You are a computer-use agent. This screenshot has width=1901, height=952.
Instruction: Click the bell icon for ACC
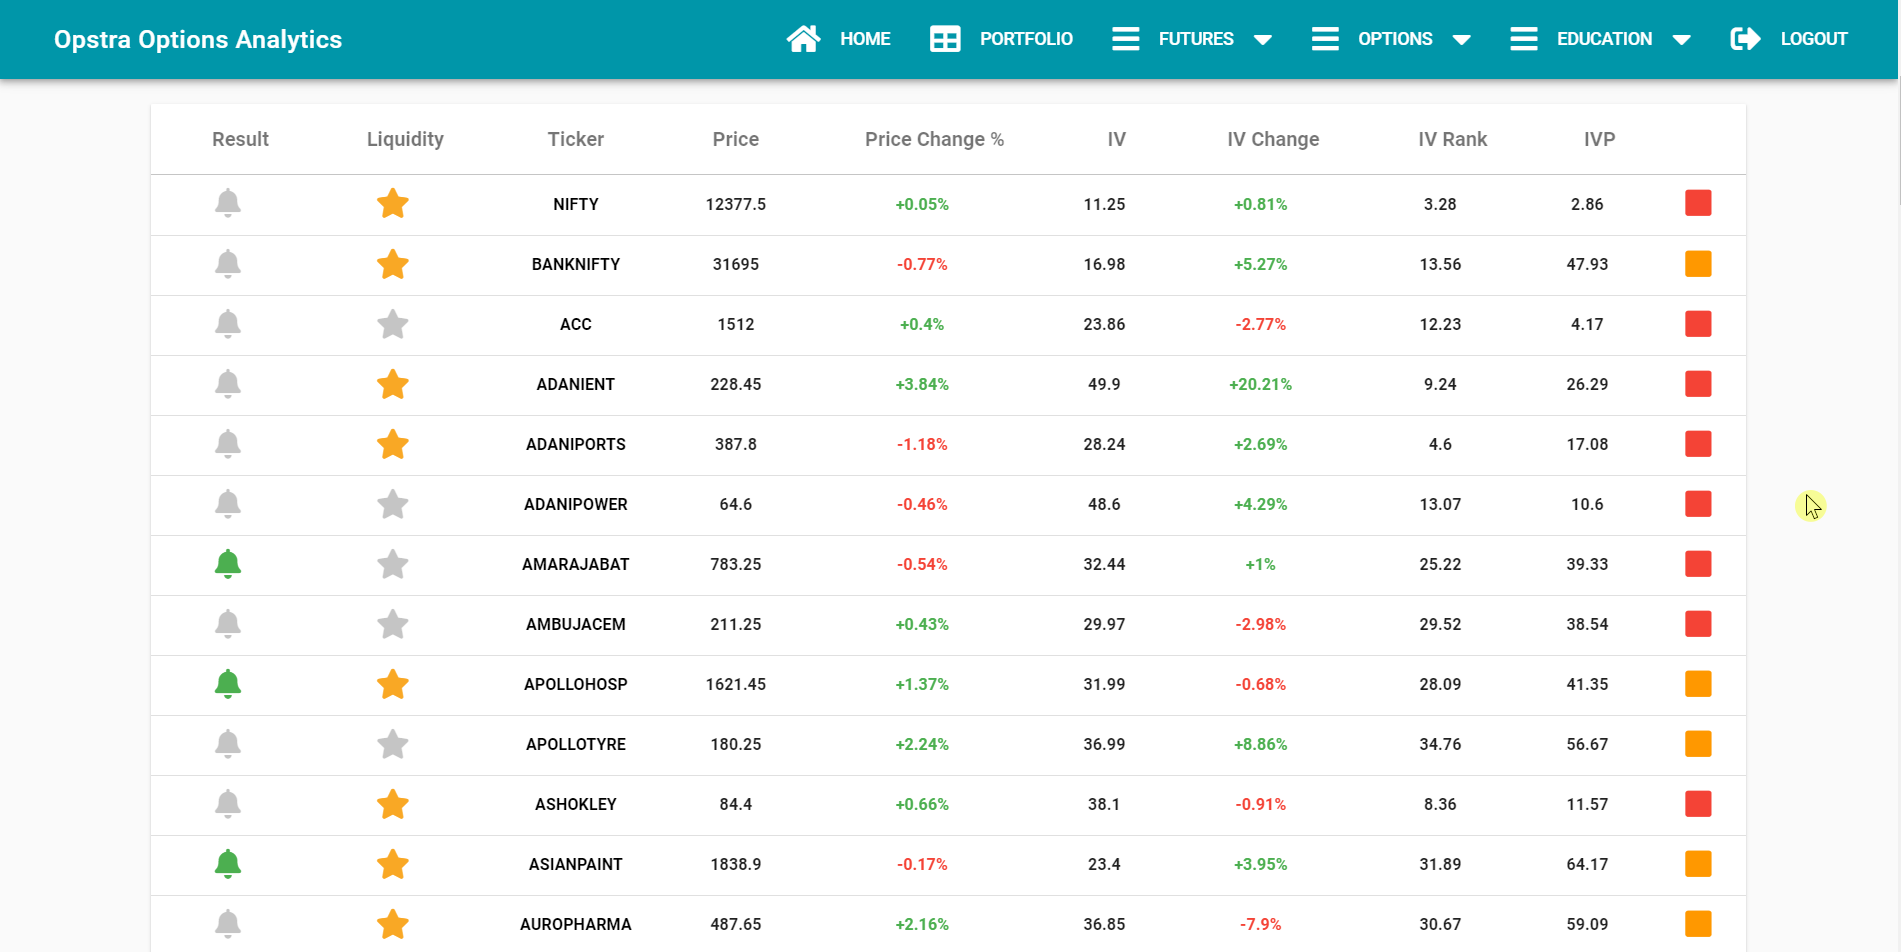point(228,324)
